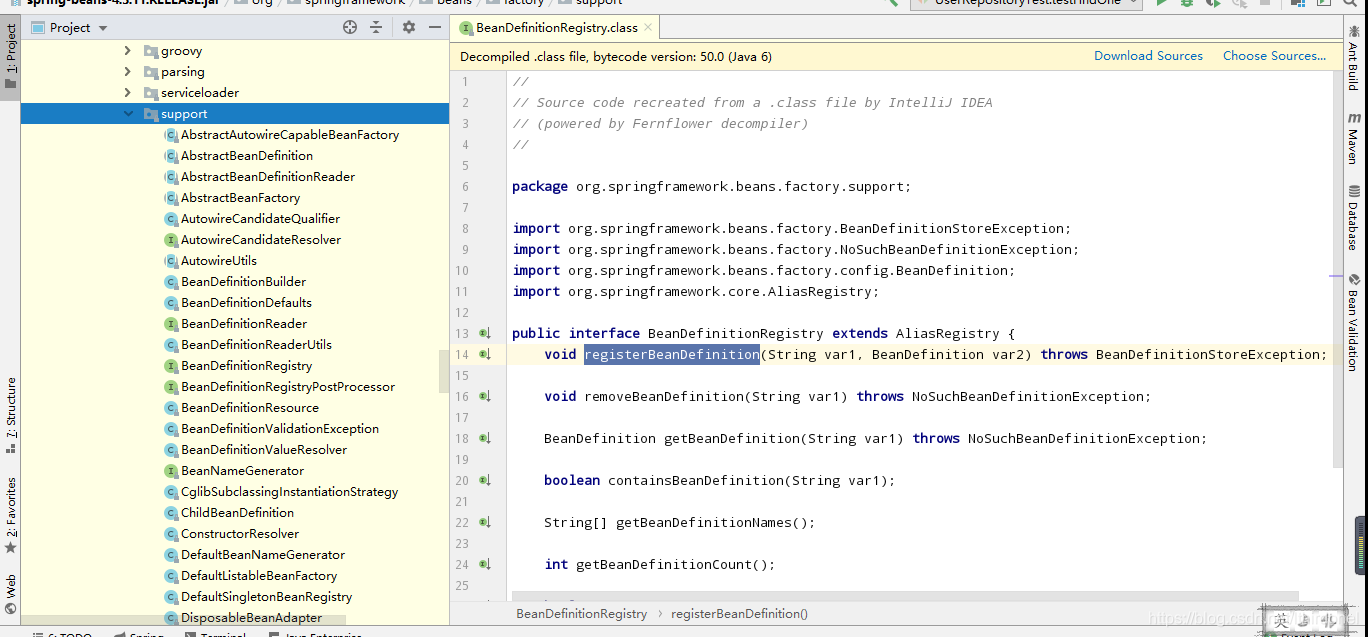
Task: Click the gutter implementation icon on line 13
Action: coord(485,333)
